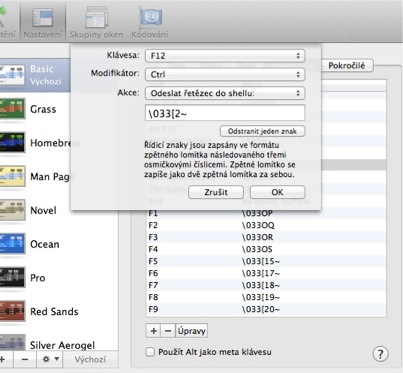Open the gear actions menu
The width and height of the screenshot is (403, 373).
50,359
